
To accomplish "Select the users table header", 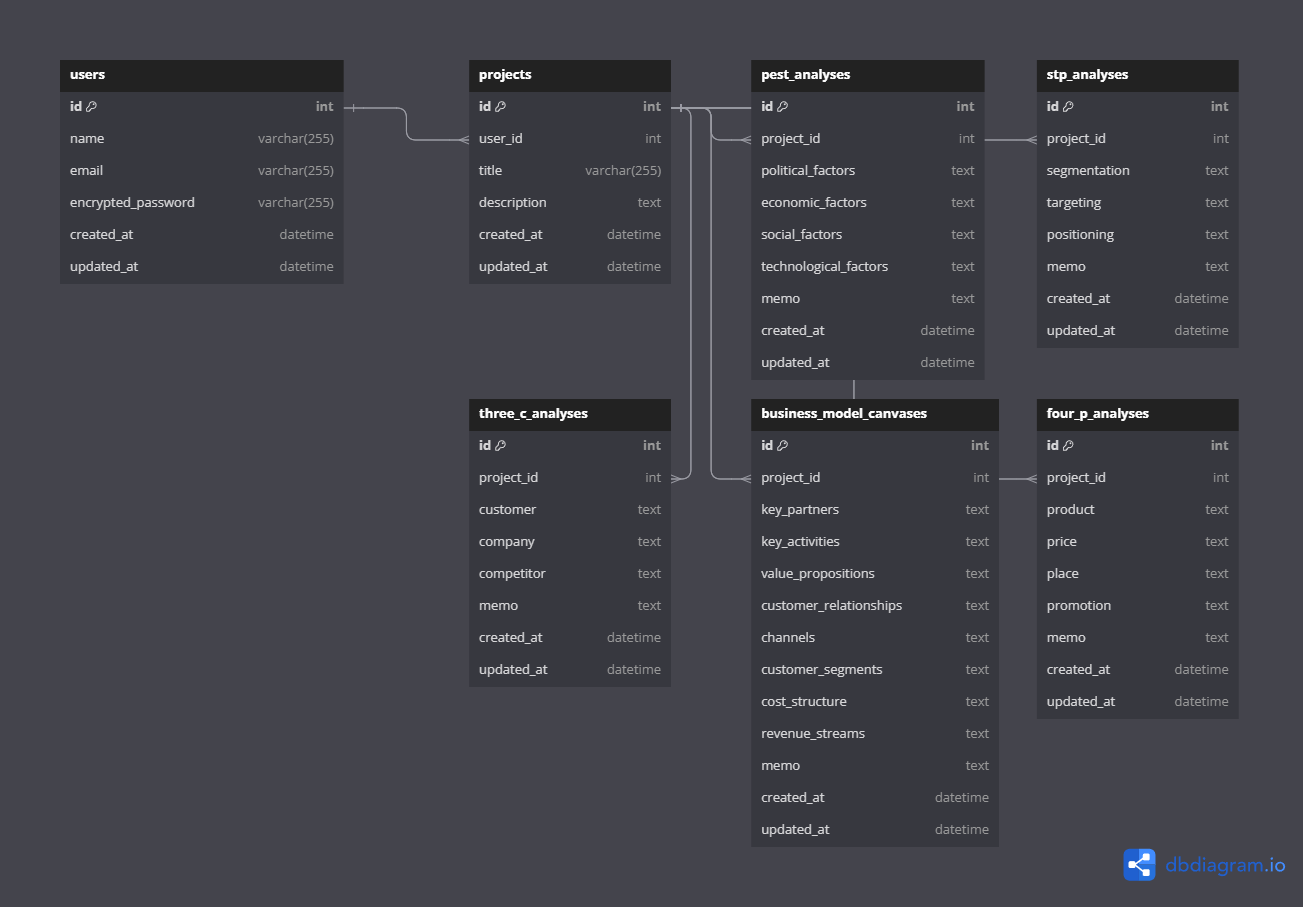I will [x=202, y=75].
